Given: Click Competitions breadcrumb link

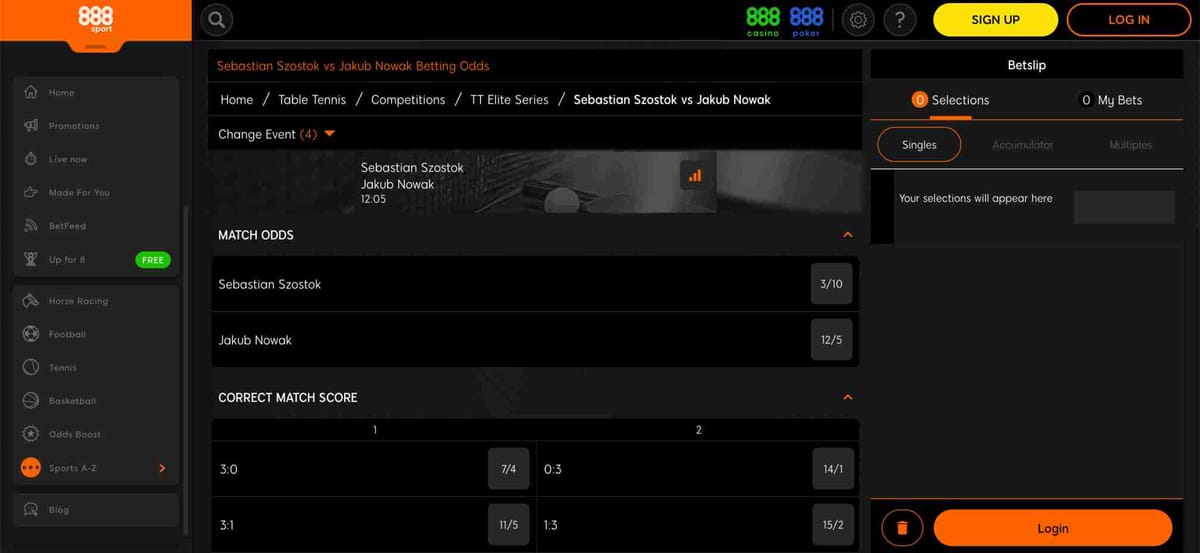Looking at the screenshot, I should click(x=408, y=99).
